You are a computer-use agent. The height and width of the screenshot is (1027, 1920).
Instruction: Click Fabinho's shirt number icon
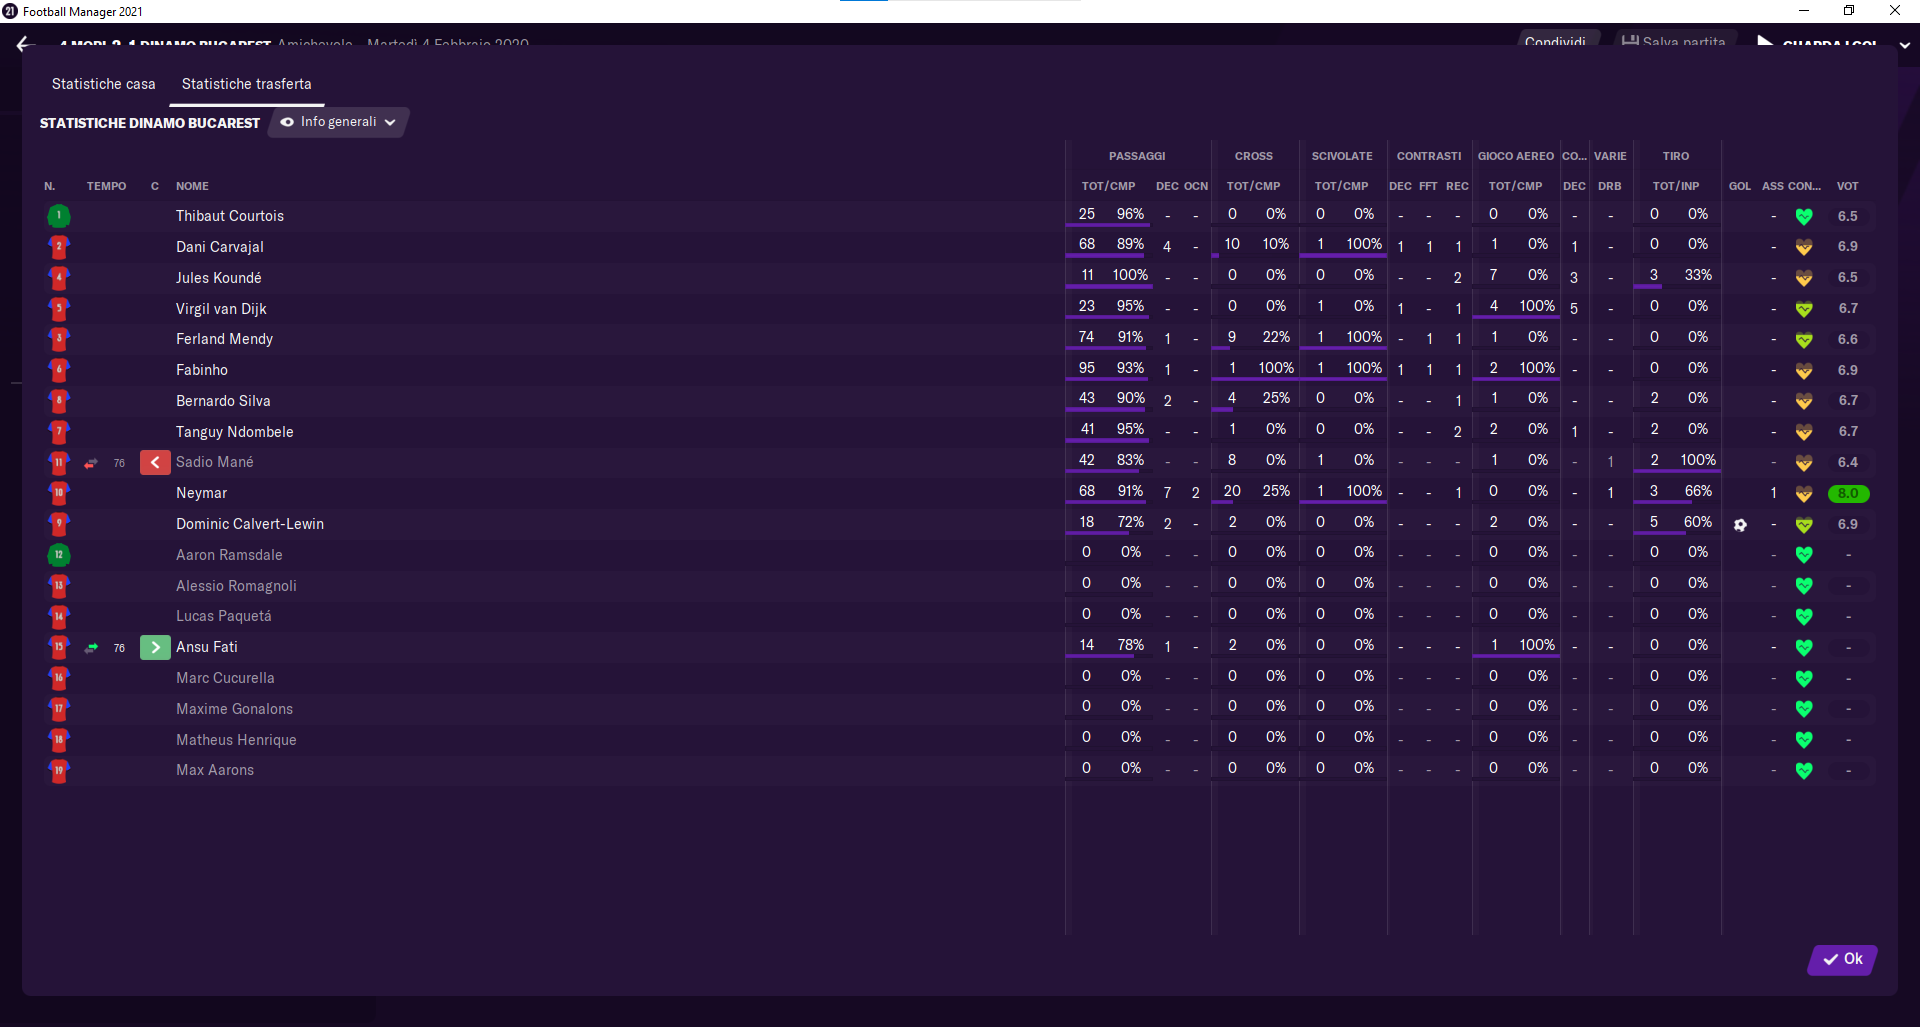pos(59,370)
